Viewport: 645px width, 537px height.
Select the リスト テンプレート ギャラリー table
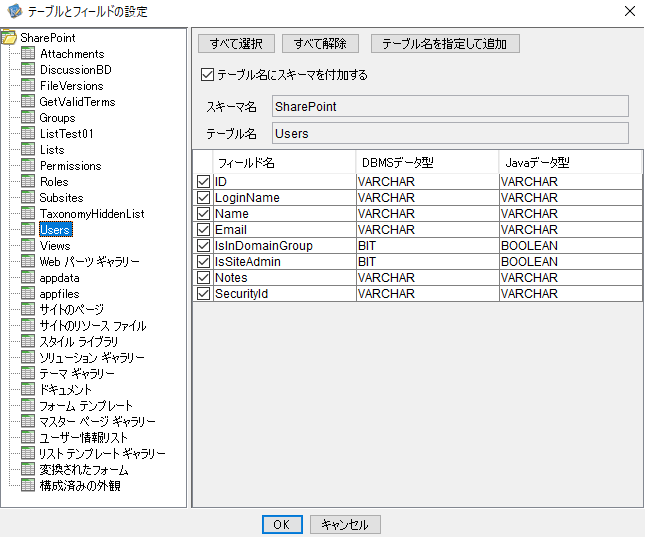click(102, 453)
